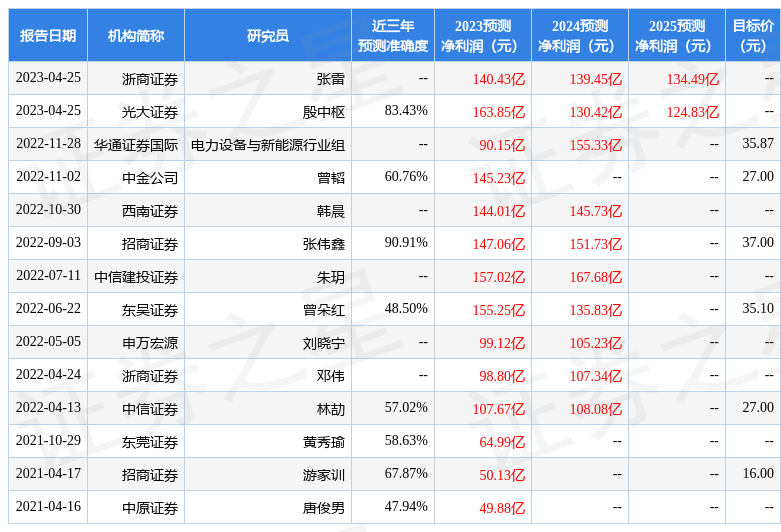Click the 2025预测净利润 column header

click(x=677, y=36)
